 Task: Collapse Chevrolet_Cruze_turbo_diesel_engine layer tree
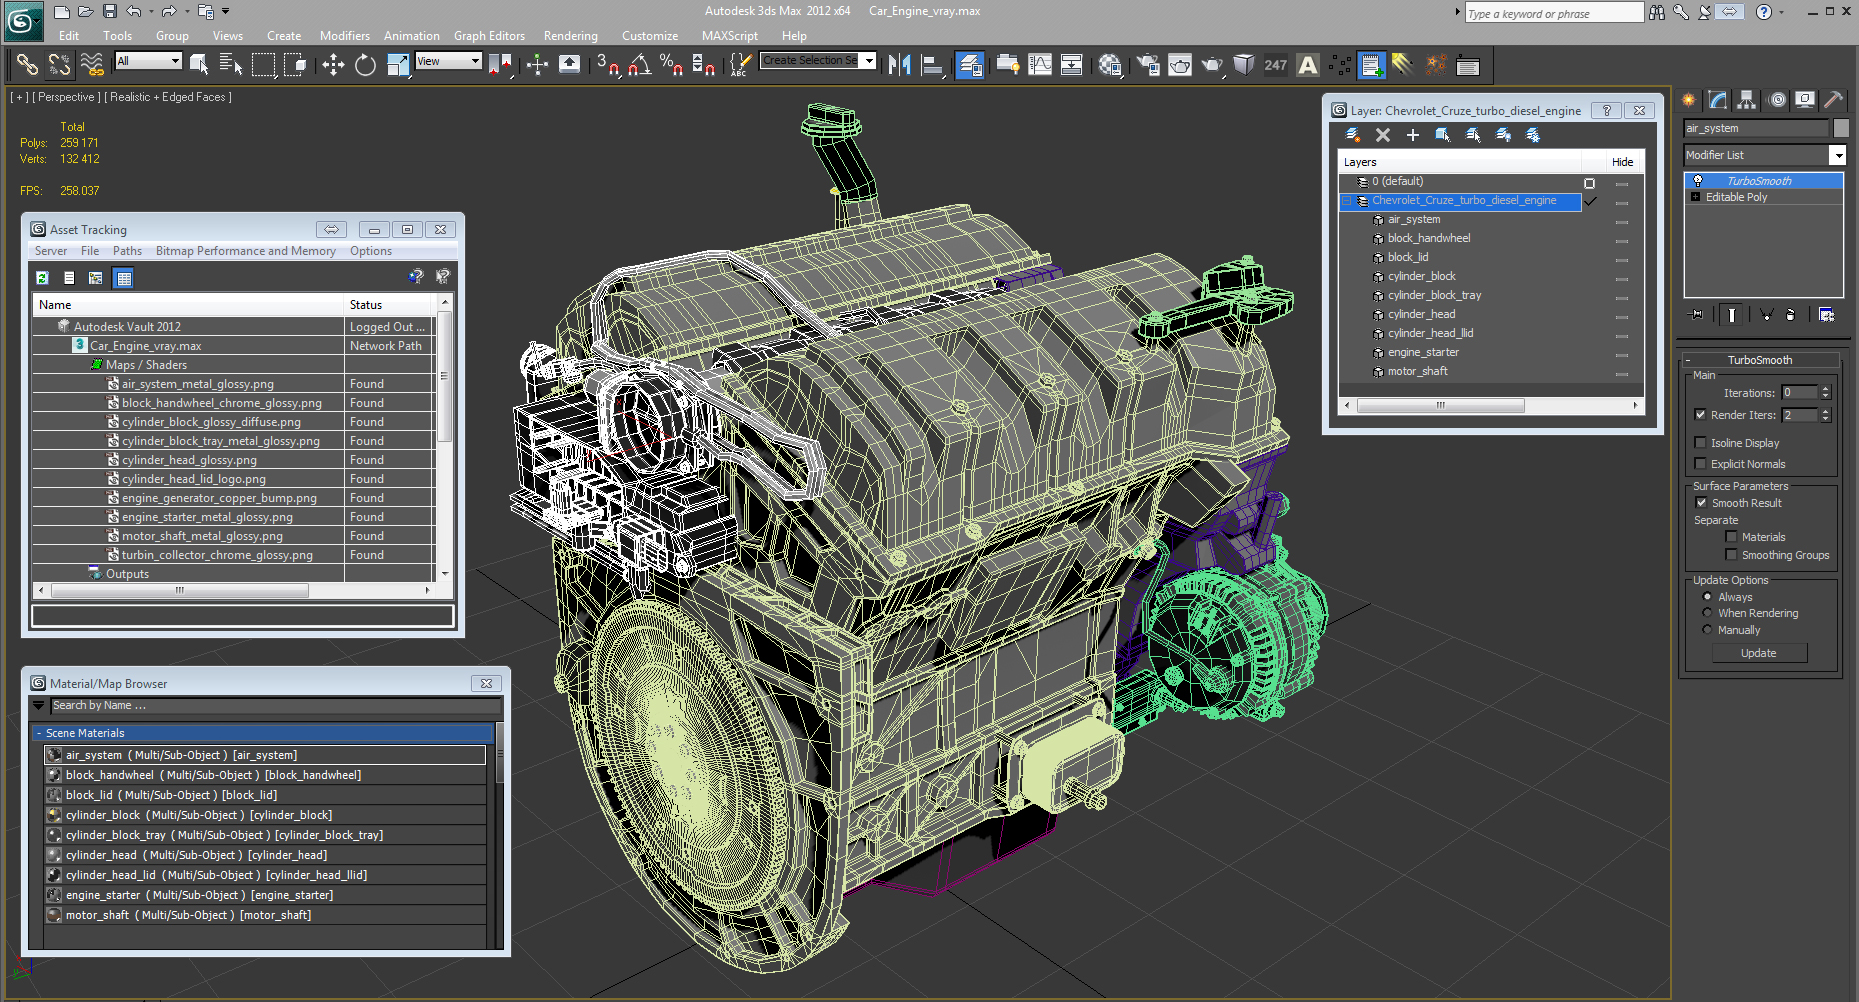click(x=1346, y=201)
